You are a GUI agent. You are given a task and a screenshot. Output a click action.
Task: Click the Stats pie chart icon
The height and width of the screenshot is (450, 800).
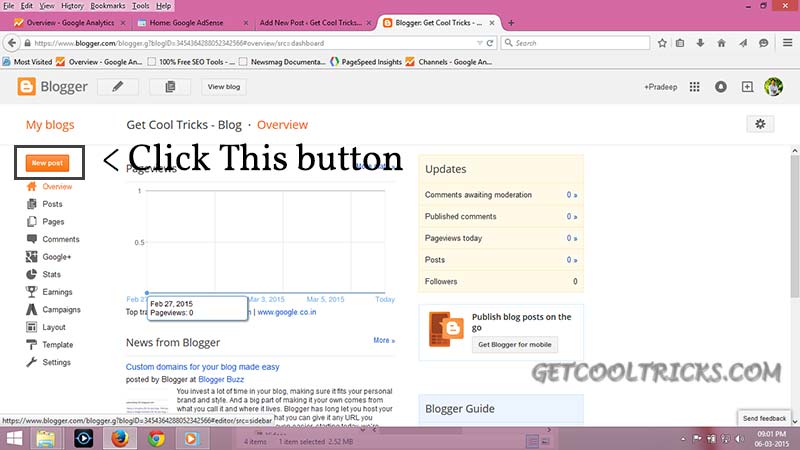32,274
